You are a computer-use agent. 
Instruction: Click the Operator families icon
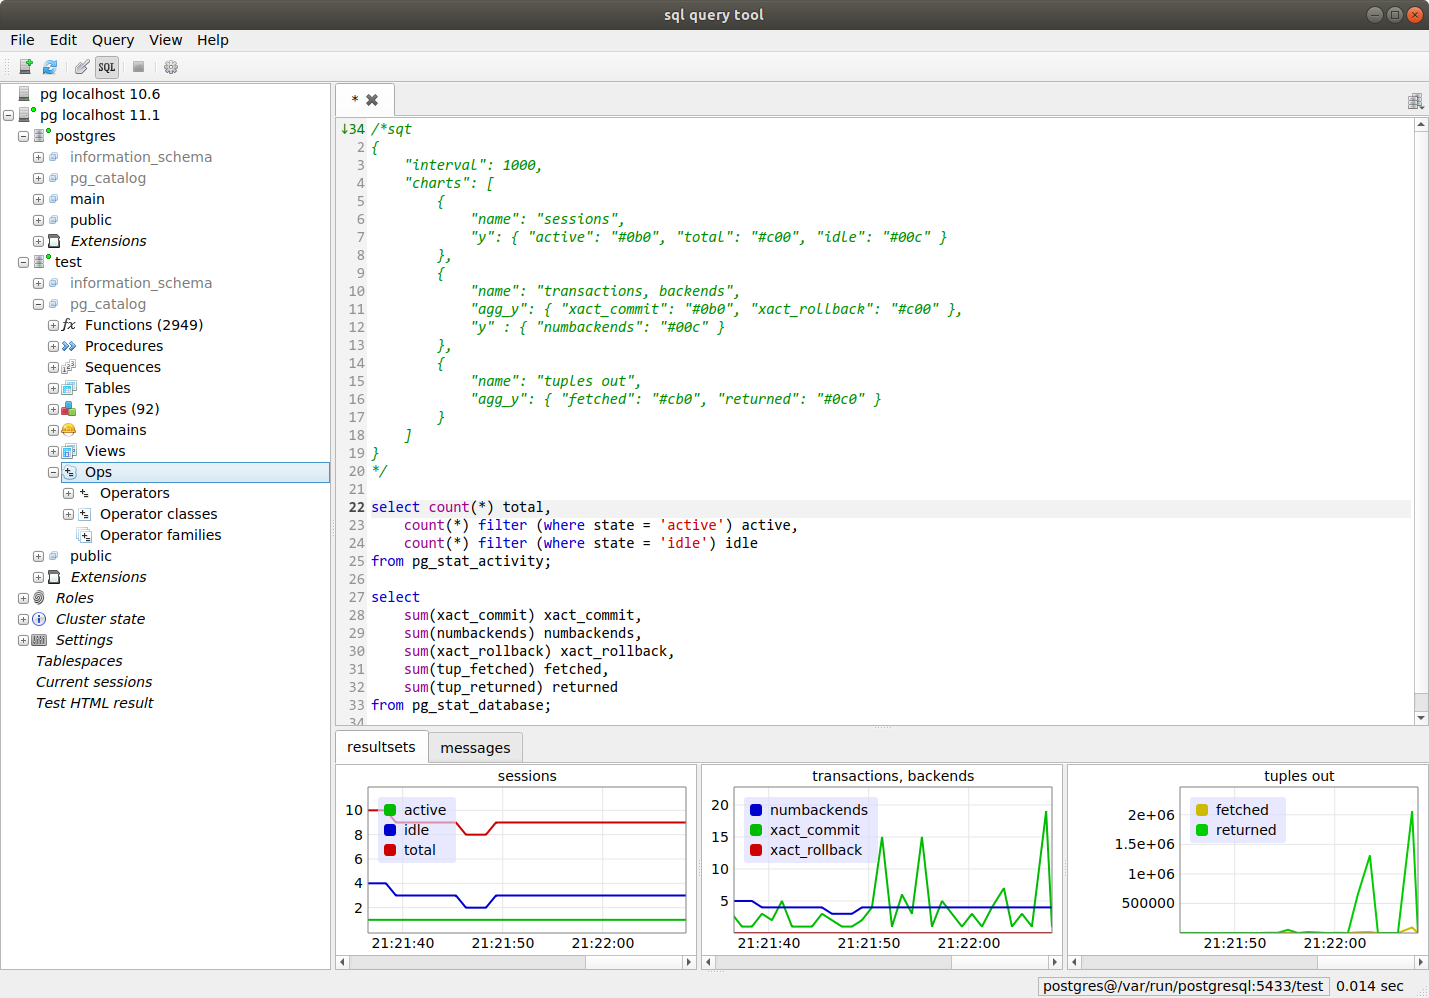coord(84,535)
